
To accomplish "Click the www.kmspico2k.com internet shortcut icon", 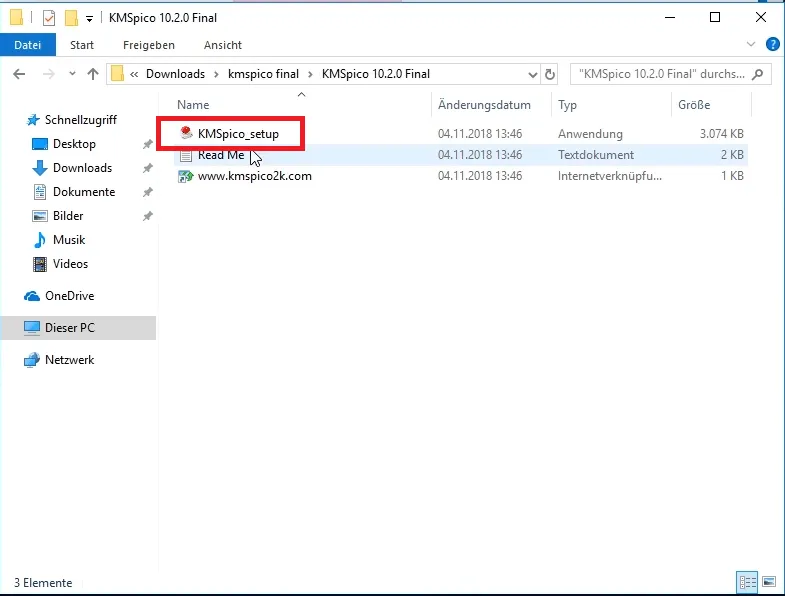I will click(186, 176).
